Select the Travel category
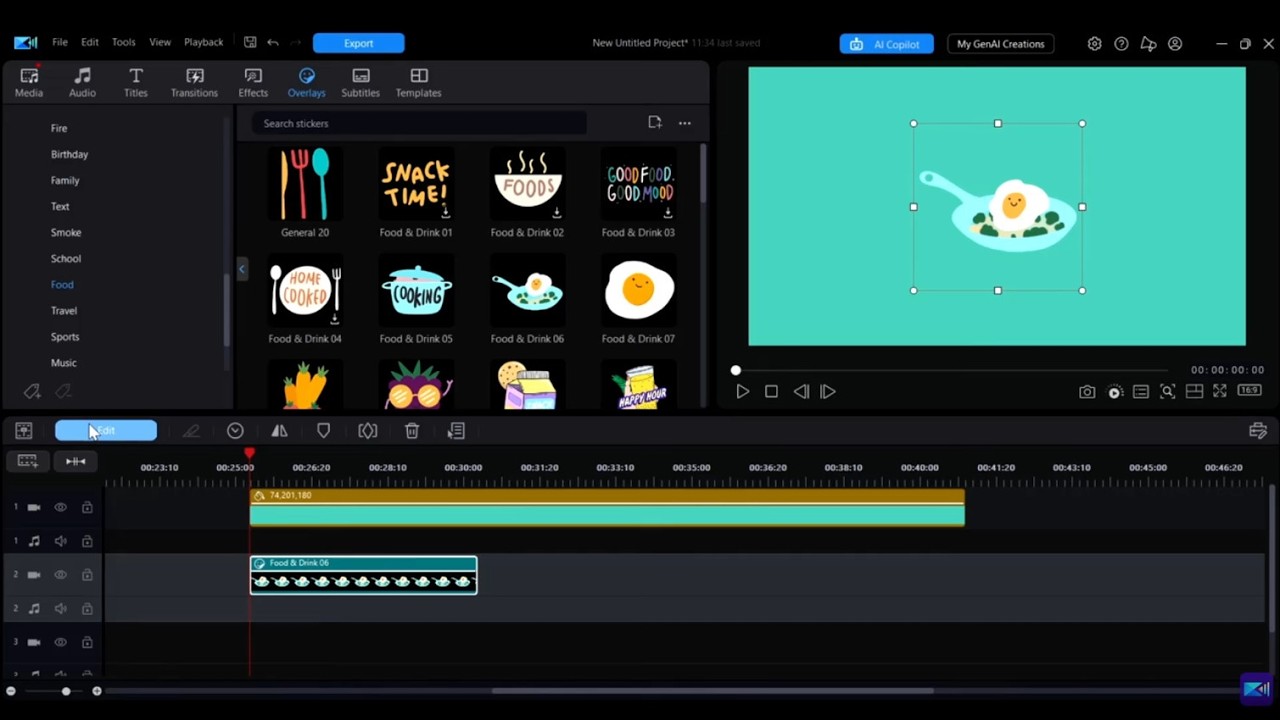This screenshot has width=1280, height=720. pyautogui.click(x=64, y=310)
